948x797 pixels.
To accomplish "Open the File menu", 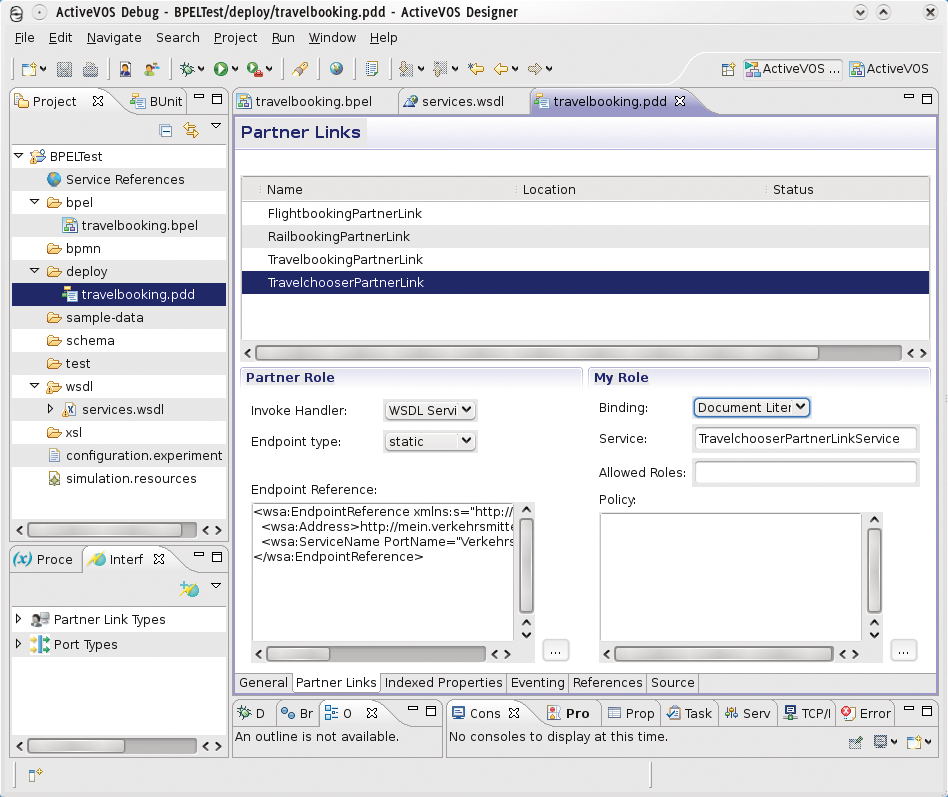I will pyautogui.click(x=24, y=37).
